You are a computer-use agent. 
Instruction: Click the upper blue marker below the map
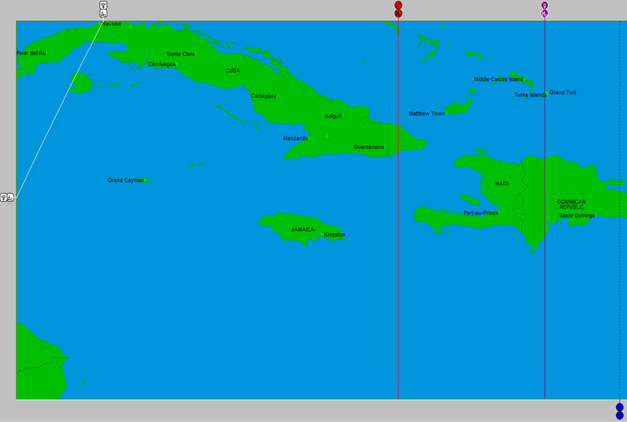coord(620,407)
